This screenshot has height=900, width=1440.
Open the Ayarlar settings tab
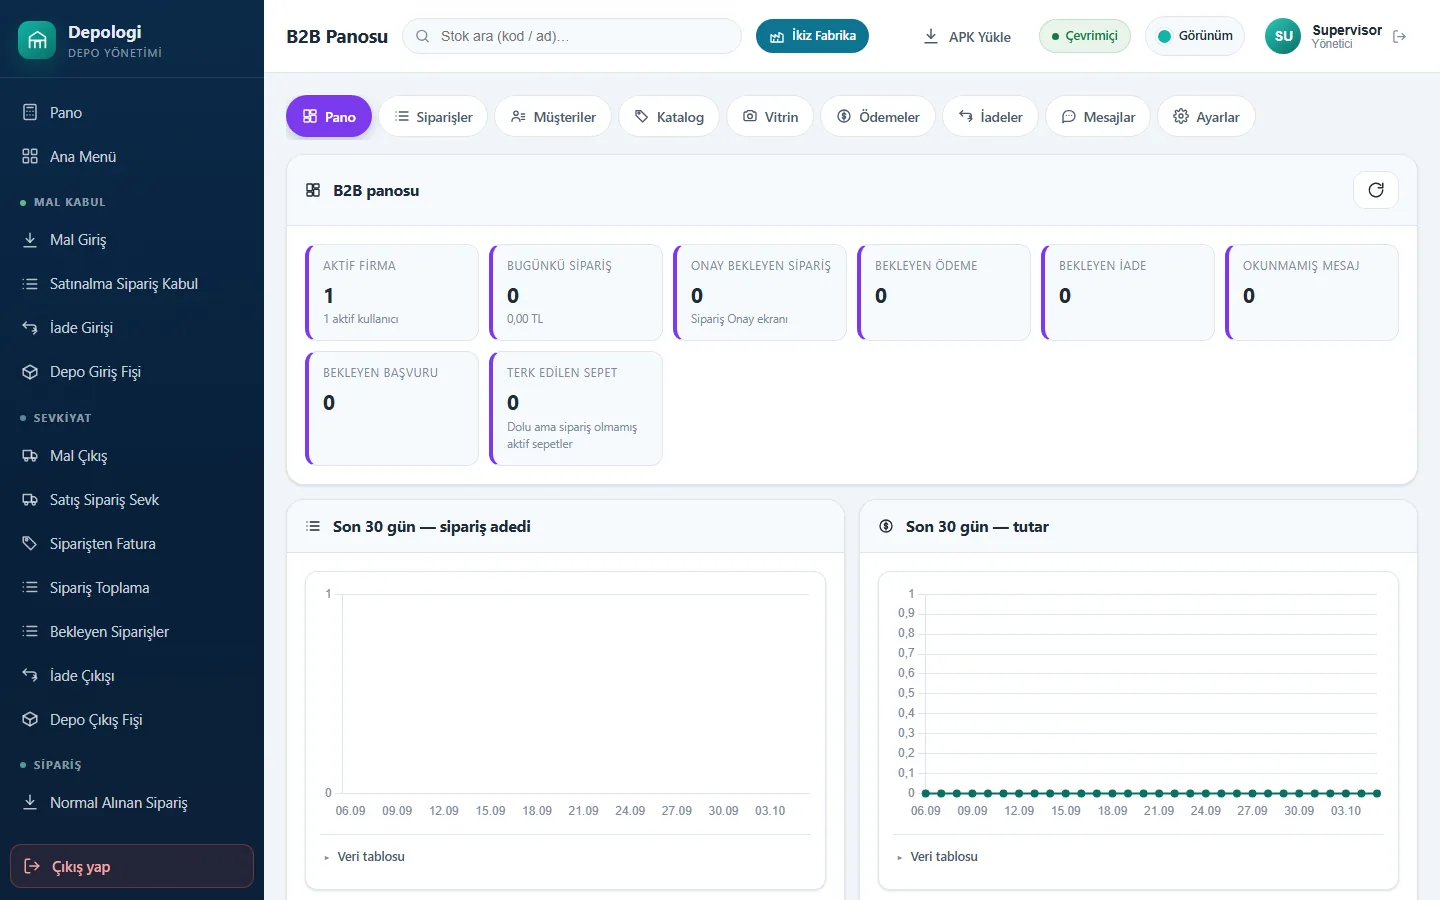coord(1206,117)
